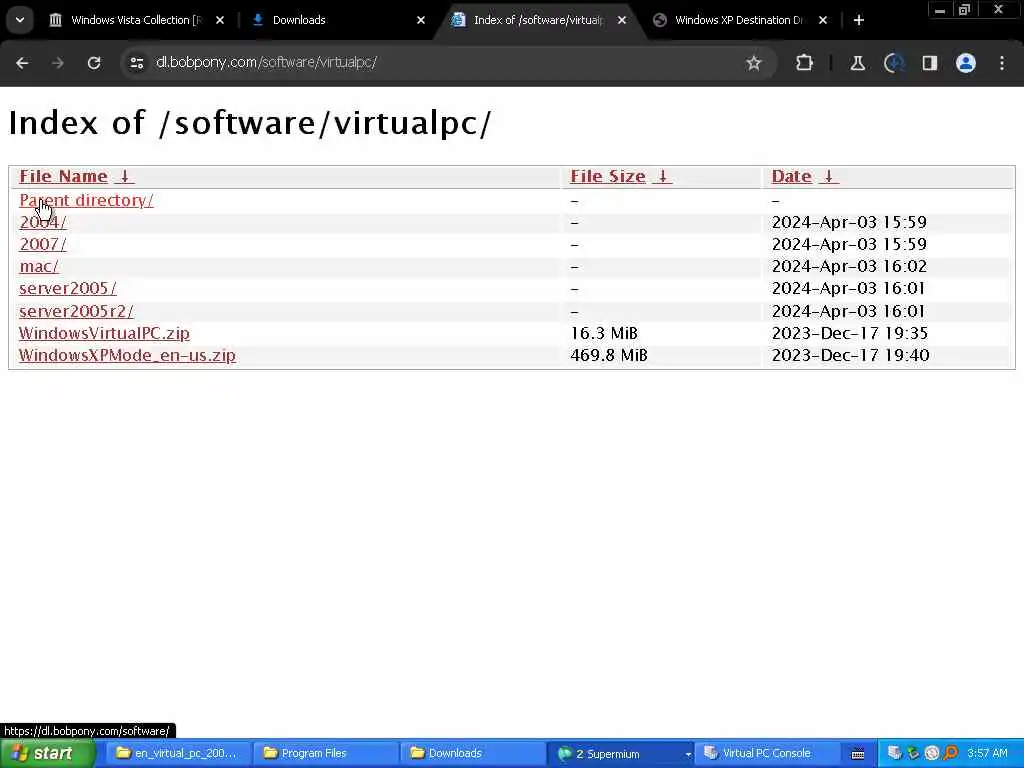The image size is (1024, 768).
Task: Toggle the side panel icon
Action: (929, 63)
